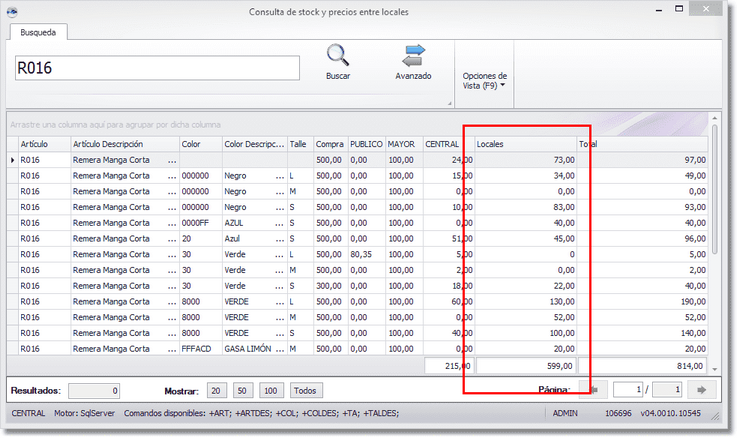The image size is (737, 438).
Task: Click vertical scrollbar thumb of grid
Action: pyautogui.click(x=715, y=188)
